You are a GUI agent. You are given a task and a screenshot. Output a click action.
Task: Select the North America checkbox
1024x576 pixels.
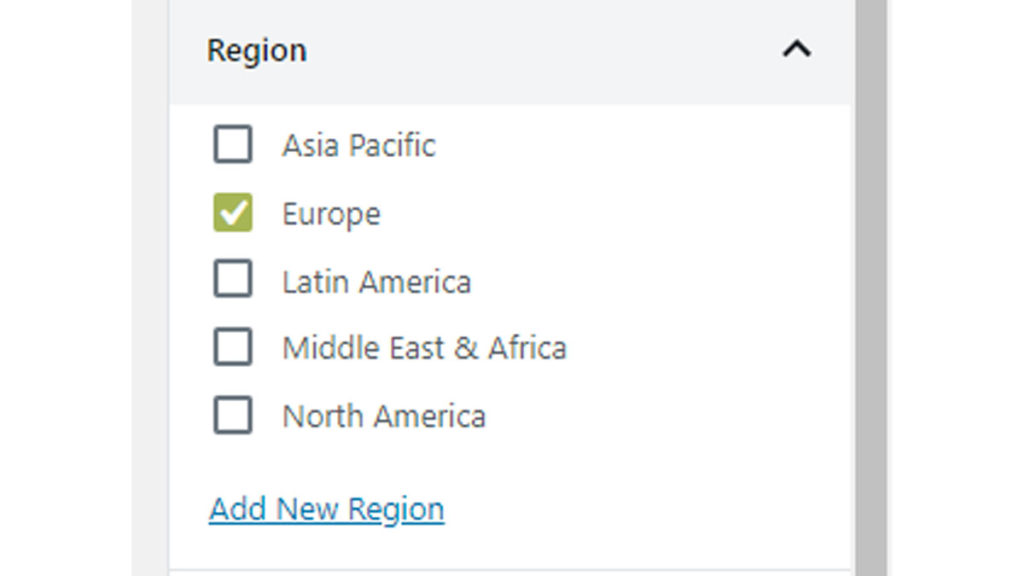click(233, 415)
